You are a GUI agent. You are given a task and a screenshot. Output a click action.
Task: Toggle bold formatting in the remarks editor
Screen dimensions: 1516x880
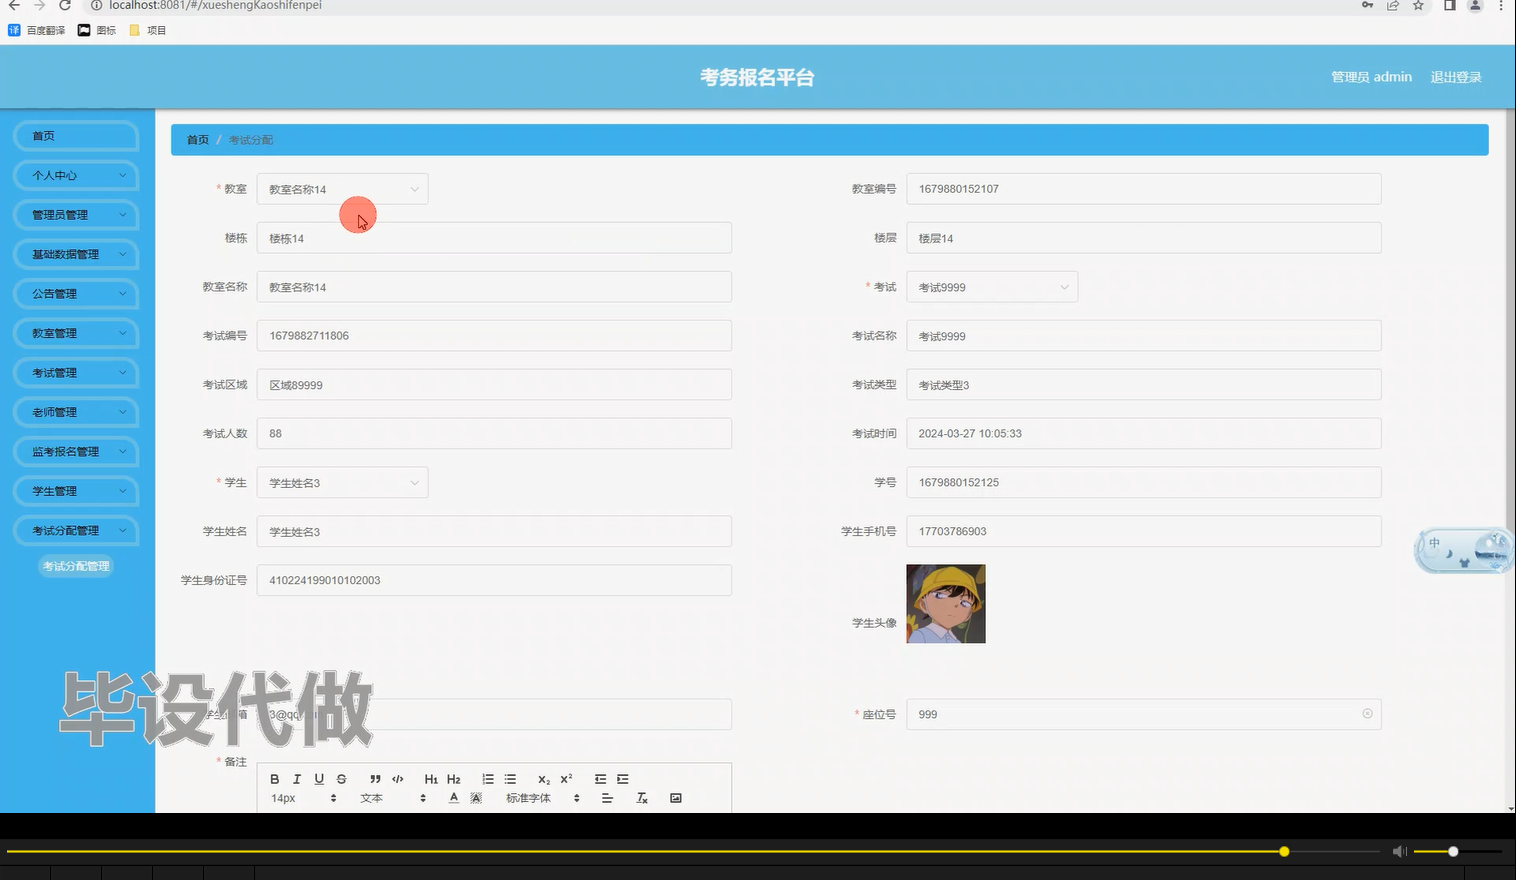pos(274,779)
